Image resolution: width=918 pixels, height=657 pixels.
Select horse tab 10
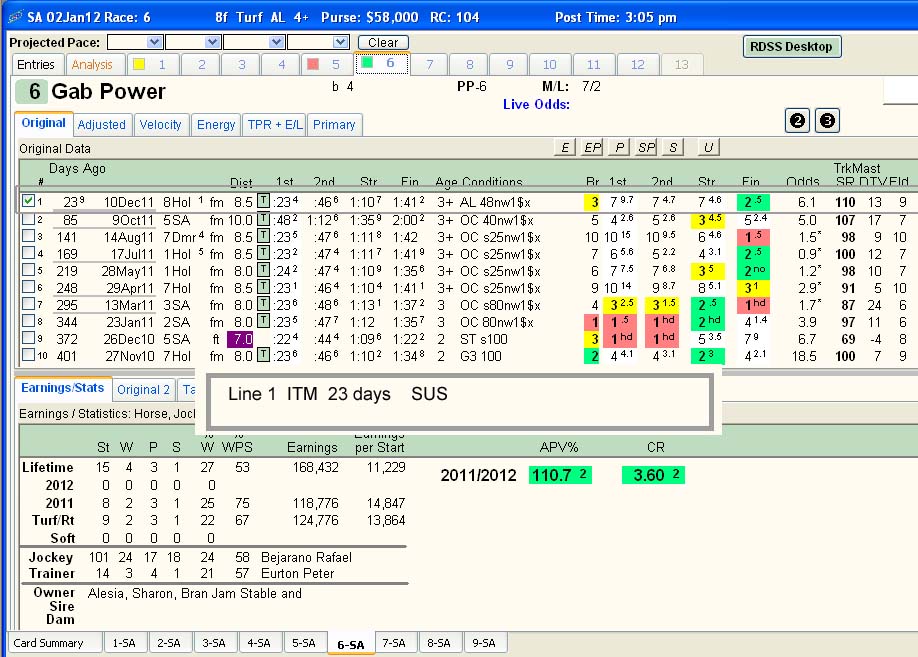[549, 64]
